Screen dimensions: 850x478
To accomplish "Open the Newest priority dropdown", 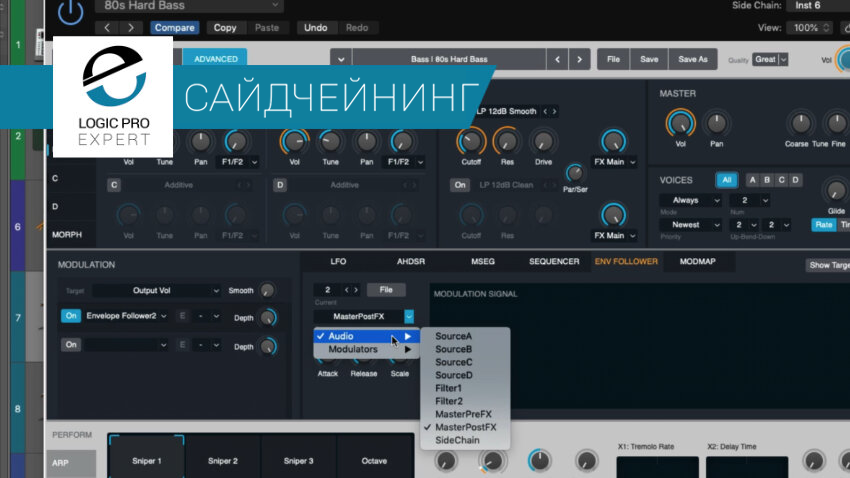I will [x=690, y=224].
